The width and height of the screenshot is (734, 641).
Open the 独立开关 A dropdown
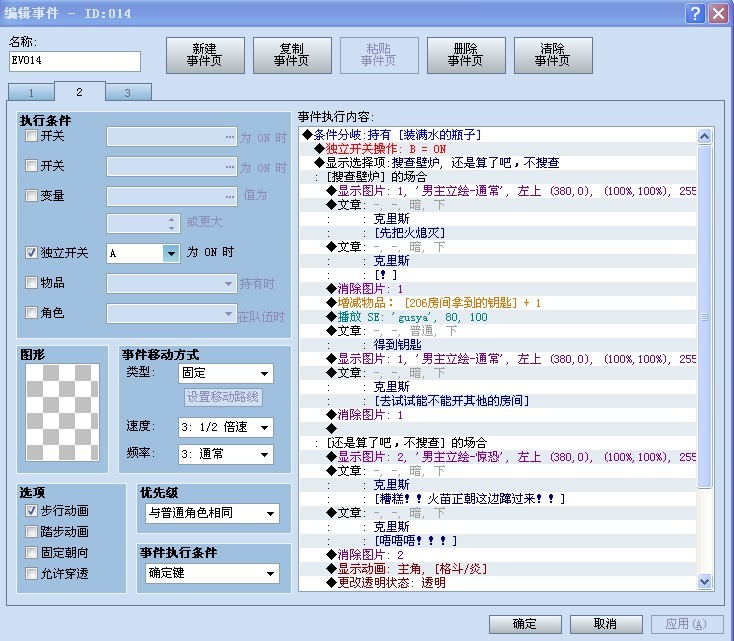(143, 253)
